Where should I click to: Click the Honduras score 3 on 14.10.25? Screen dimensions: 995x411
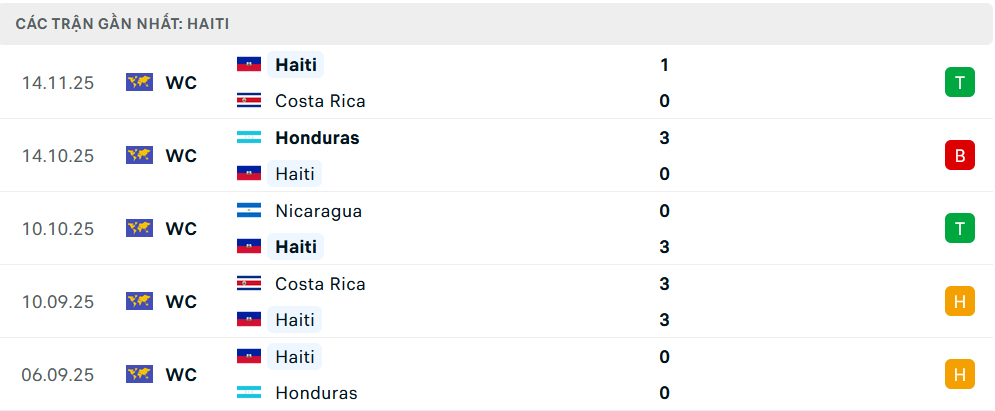coord(664,138)
